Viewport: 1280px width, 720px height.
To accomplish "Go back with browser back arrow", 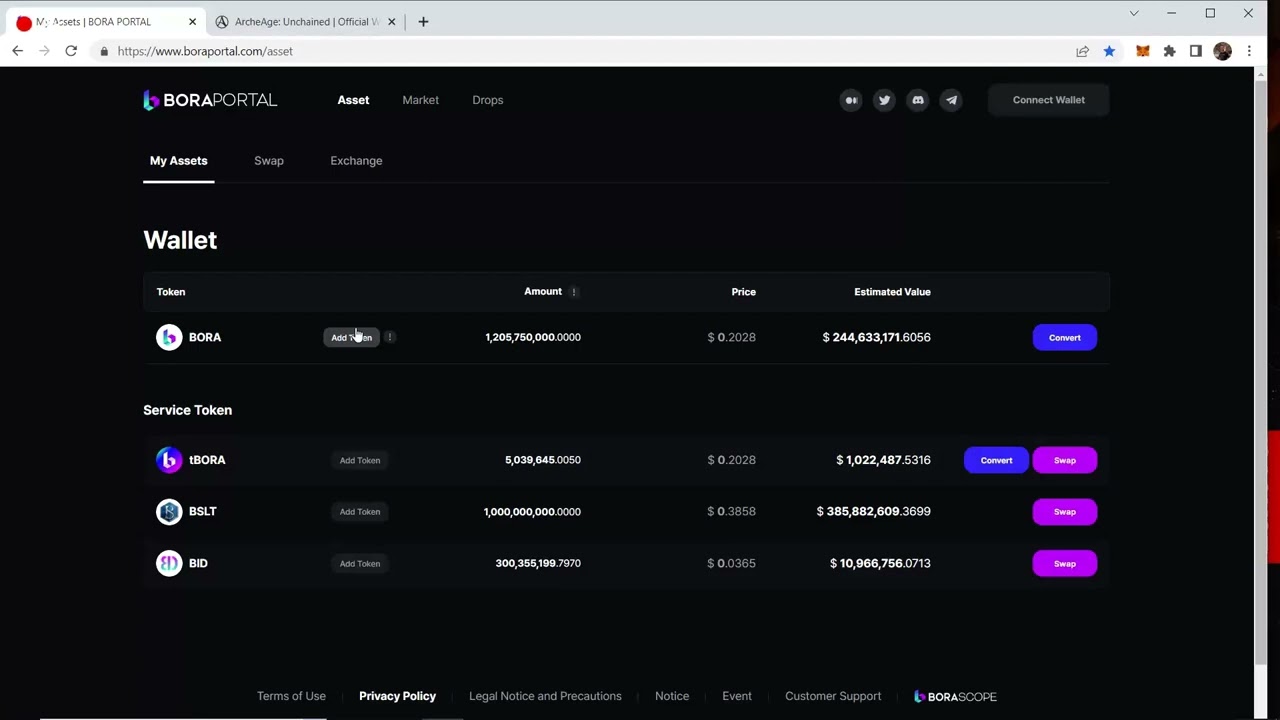I will pos(17,51).
